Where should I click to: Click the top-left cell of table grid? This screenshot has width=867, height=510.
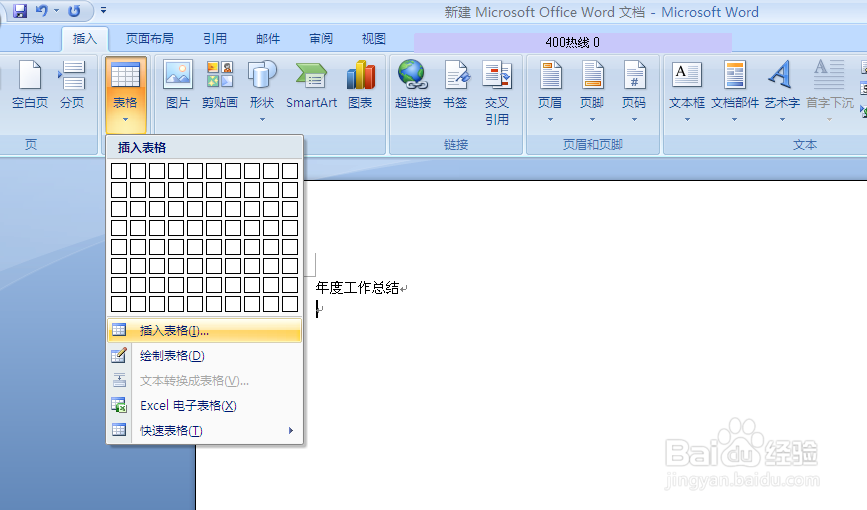[119, 171]
